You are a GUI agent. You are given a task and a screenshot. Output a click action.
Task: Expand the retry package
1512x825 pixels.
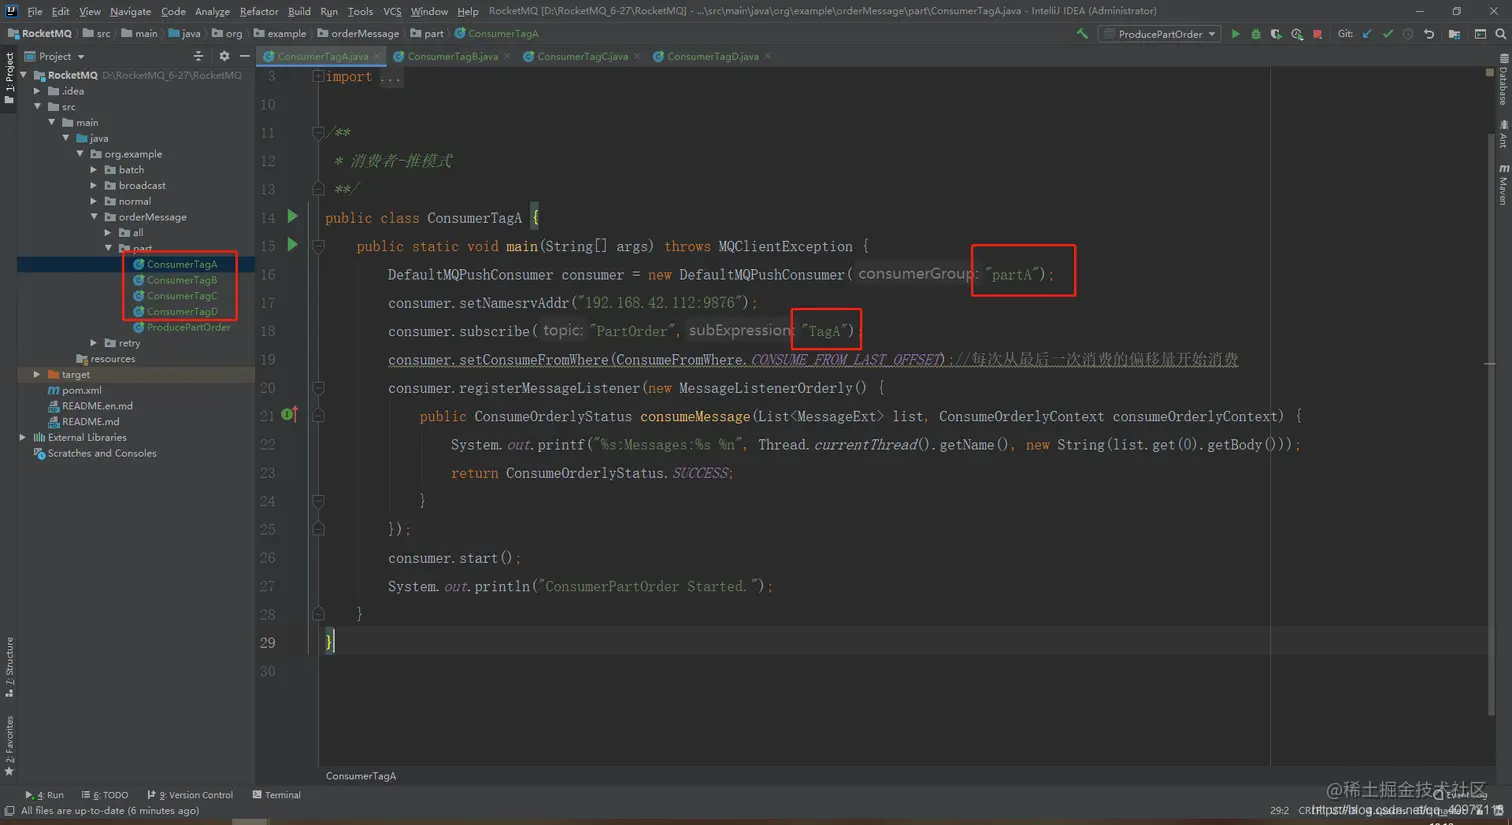pyautogui.click(x=94, y=343)
